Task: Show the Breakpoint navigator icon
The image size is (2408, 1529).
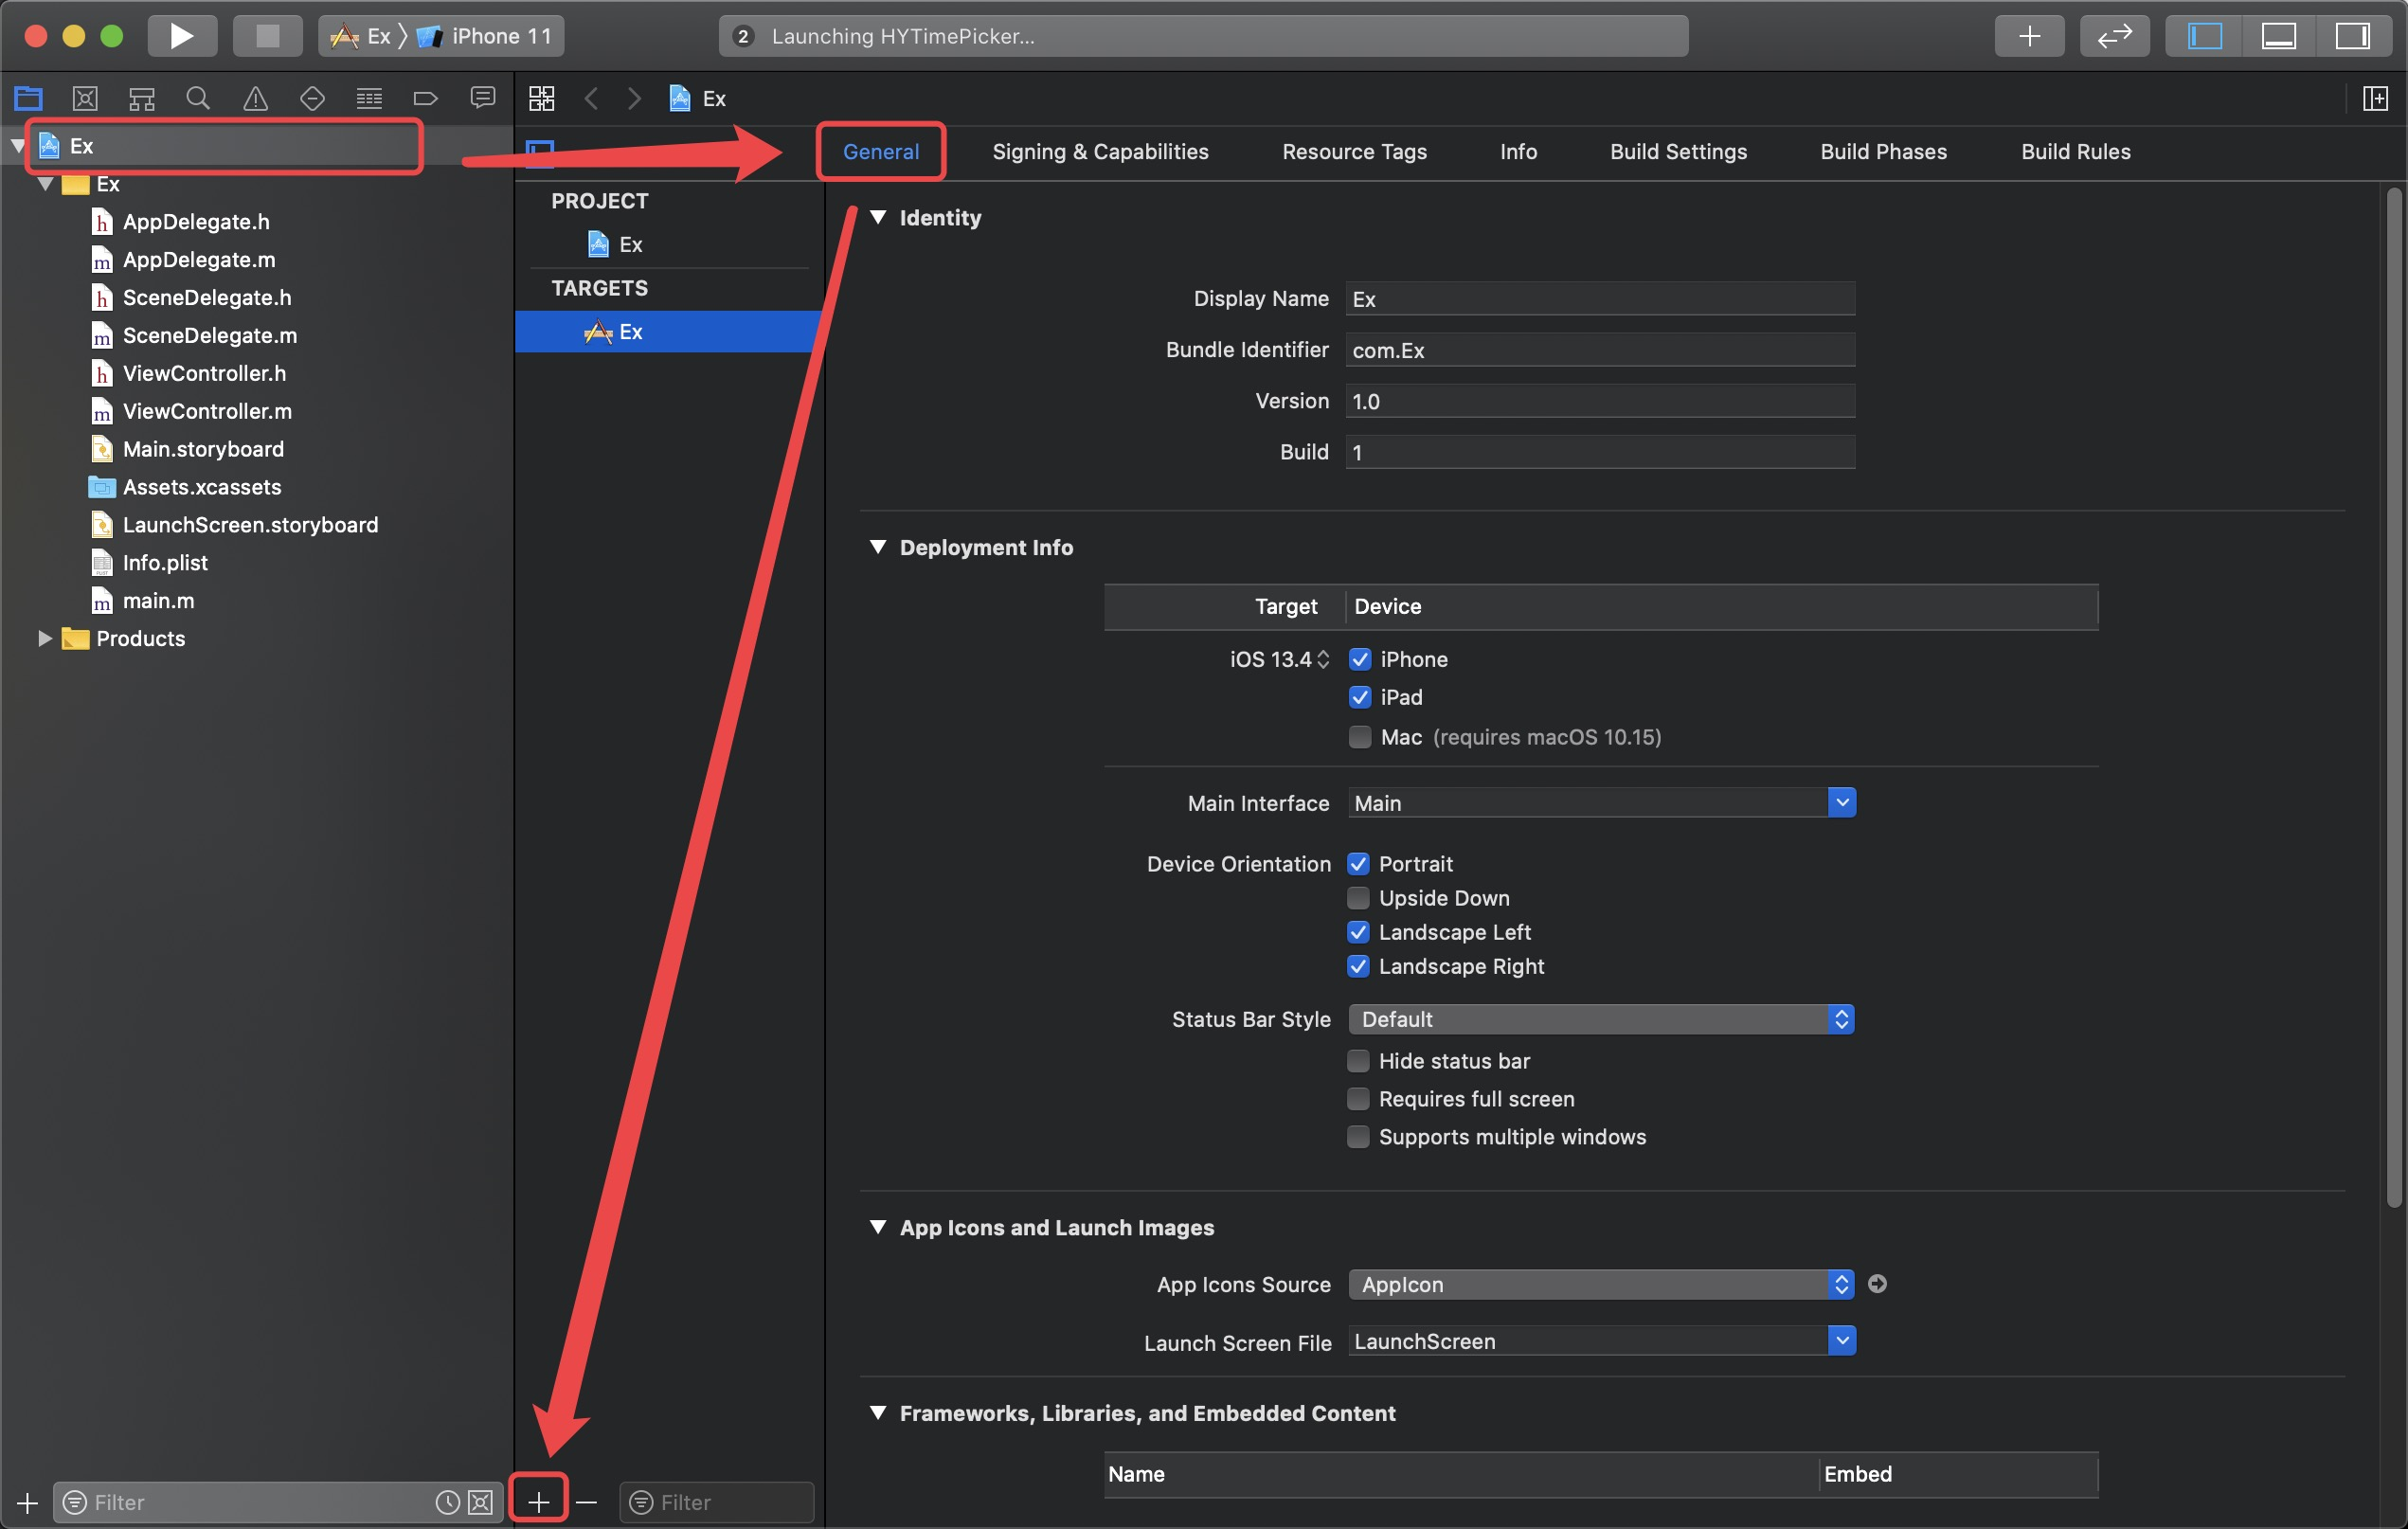Action: pos(425,98)
